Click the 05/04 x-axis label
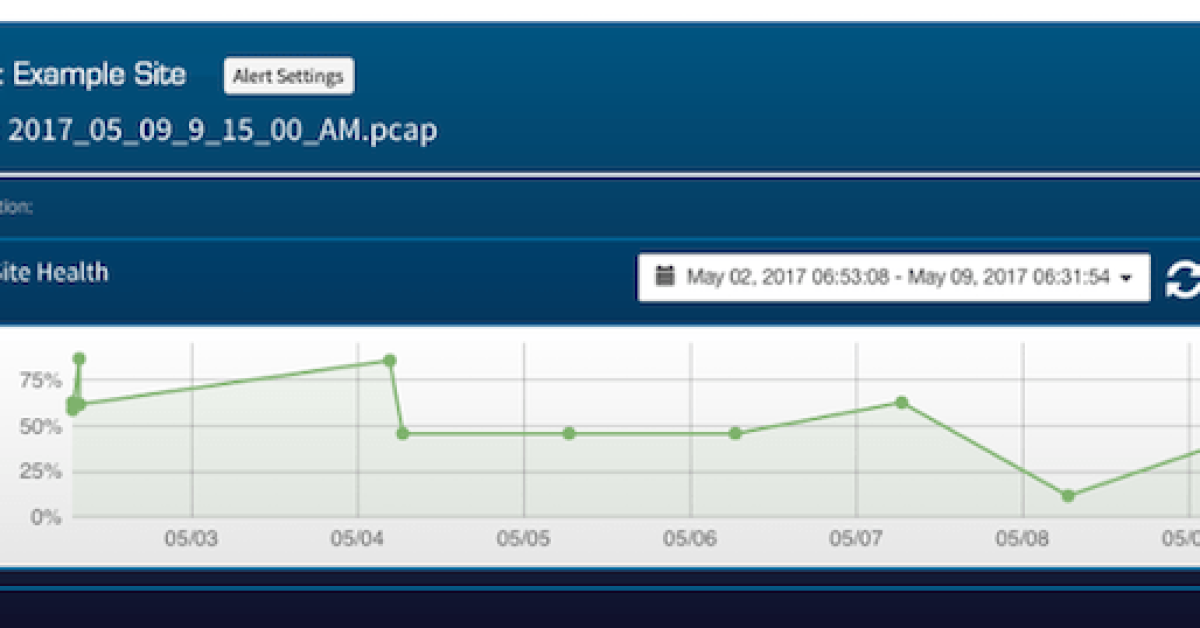 358,539
